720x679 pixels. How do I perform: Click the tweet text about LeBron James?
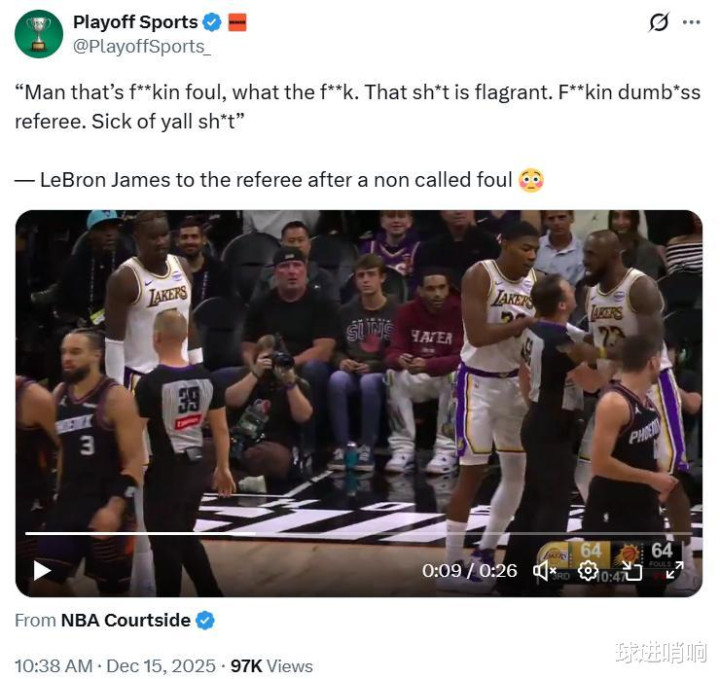click(x=279, y=180)
